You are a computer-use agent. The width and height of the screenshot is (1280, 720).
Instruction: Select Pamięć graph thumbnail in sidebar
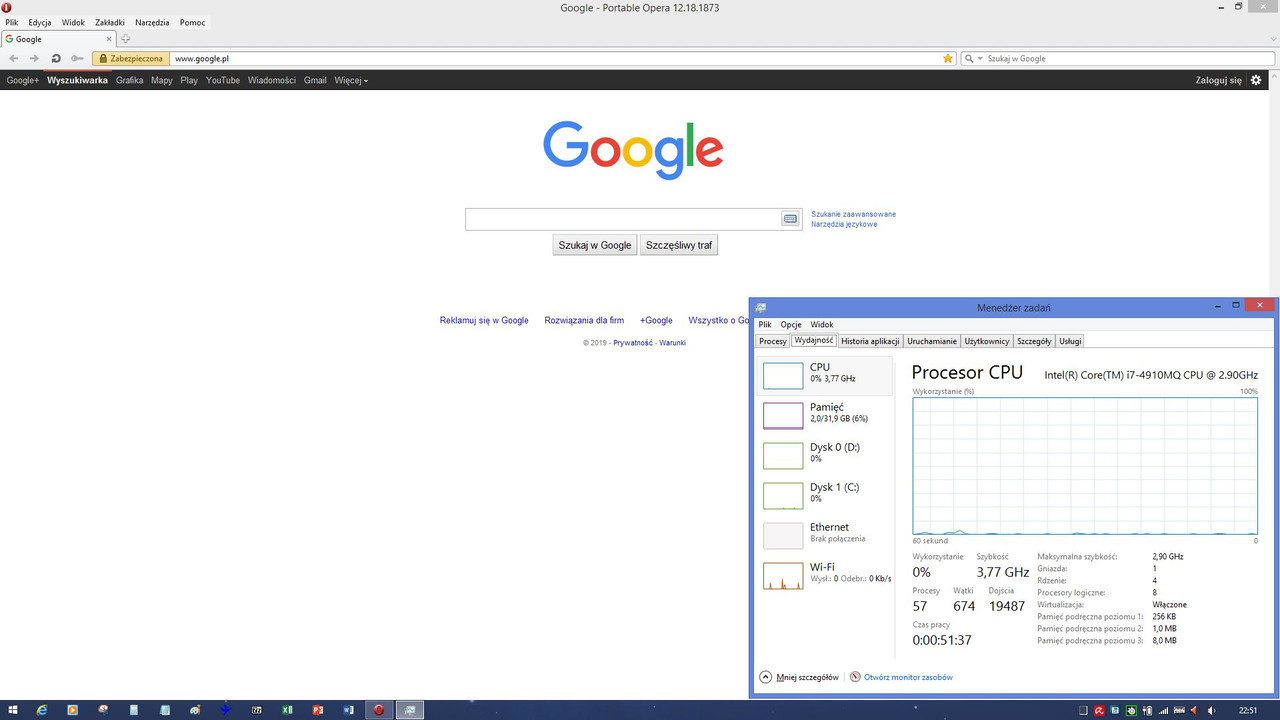point(783,416)
